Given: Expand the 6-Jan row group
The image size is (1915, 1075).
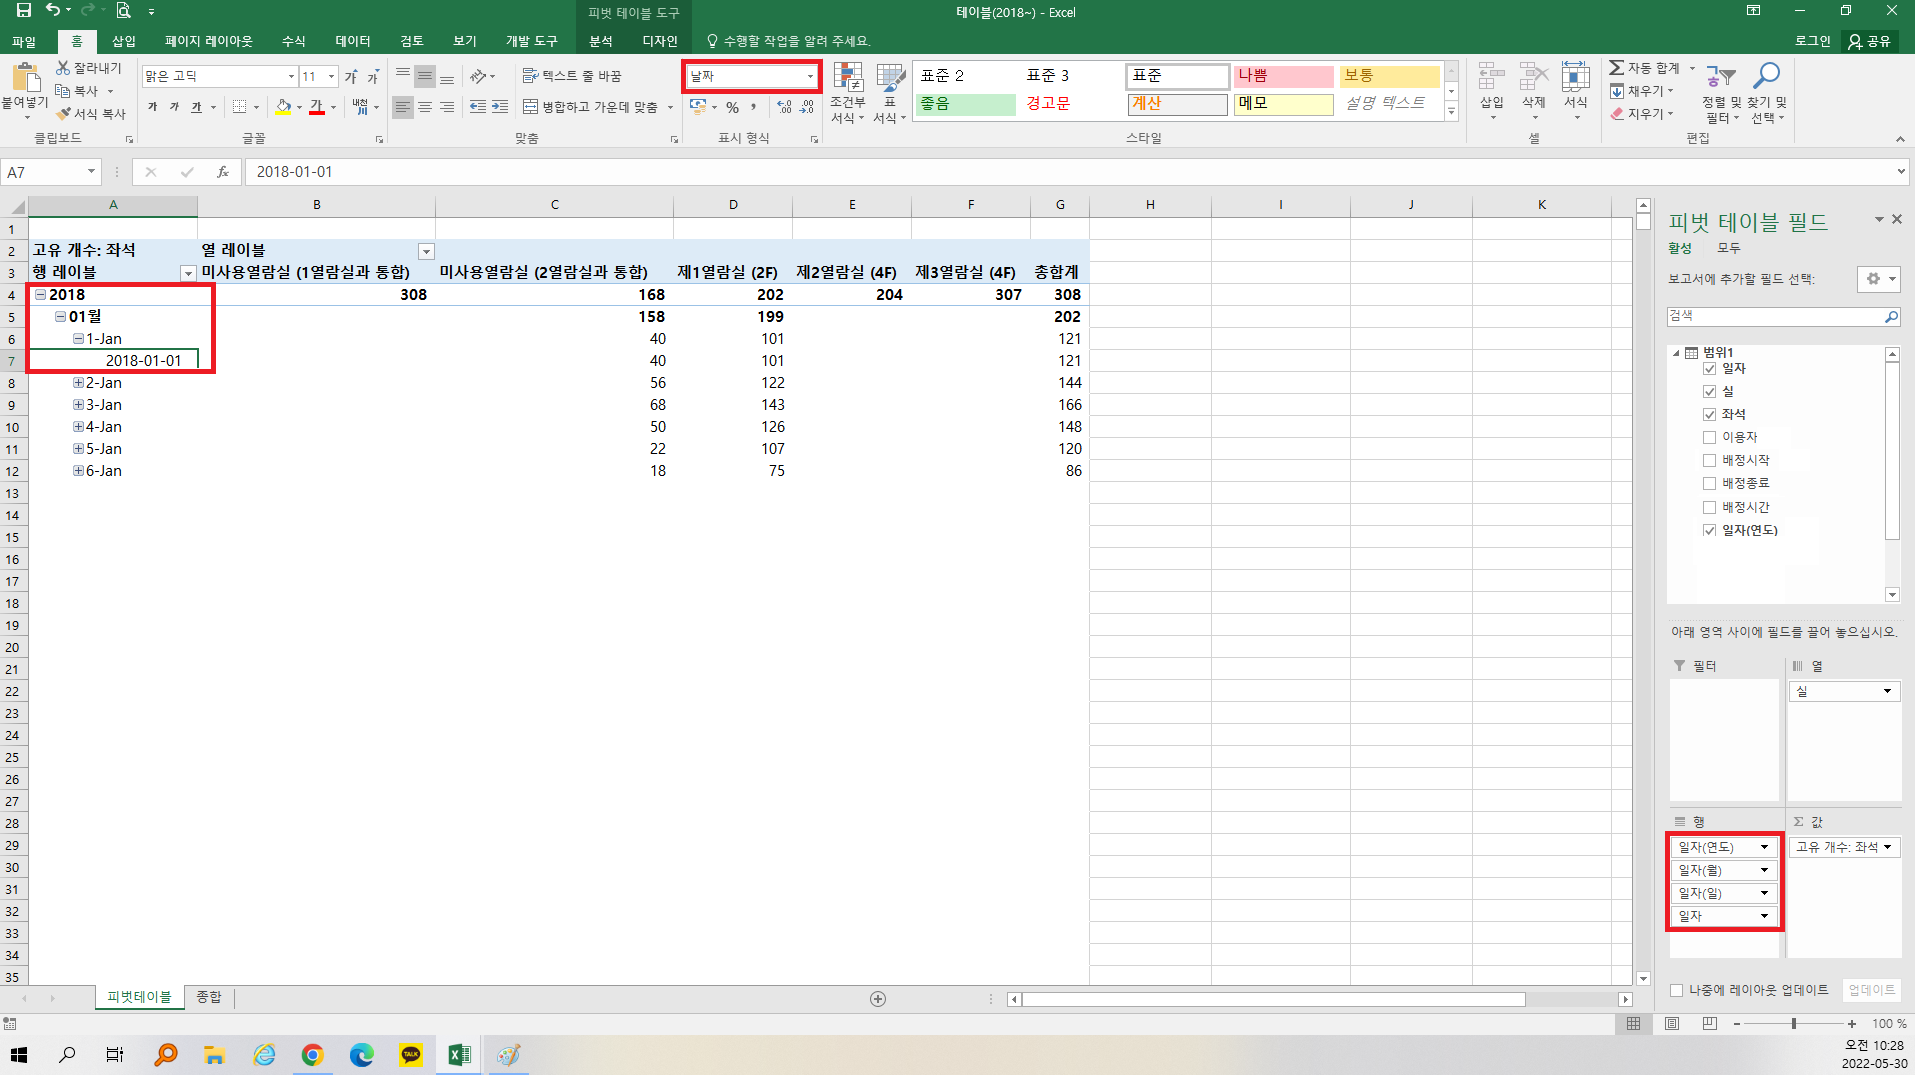Looking at the screenshot, I should click(78, 471).
